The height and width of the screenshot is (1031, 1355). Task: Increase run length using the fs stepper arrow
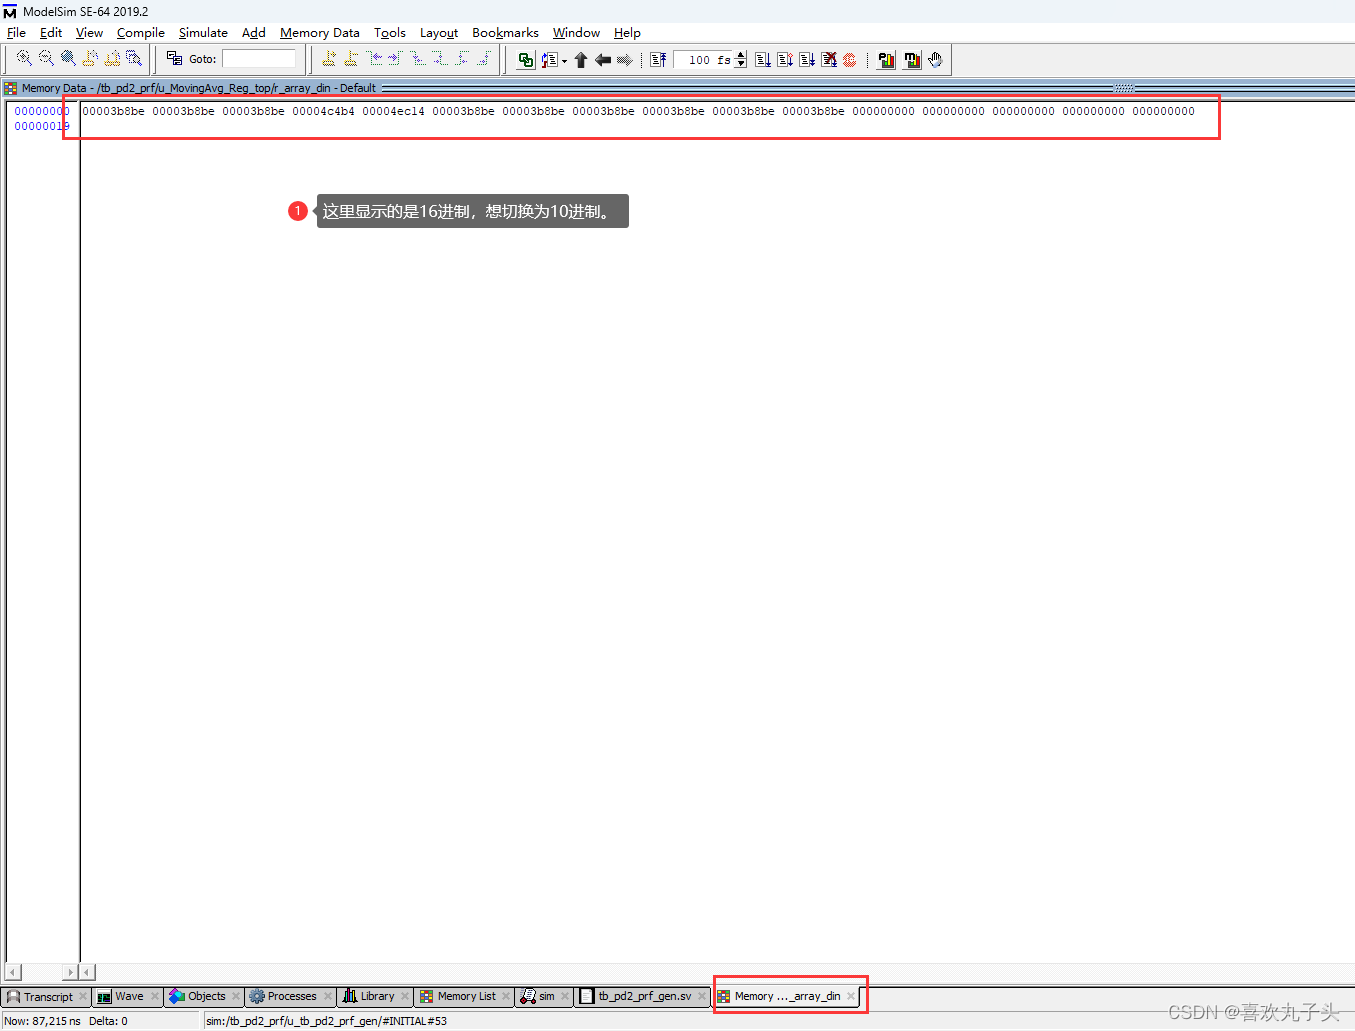pos(741,54)
